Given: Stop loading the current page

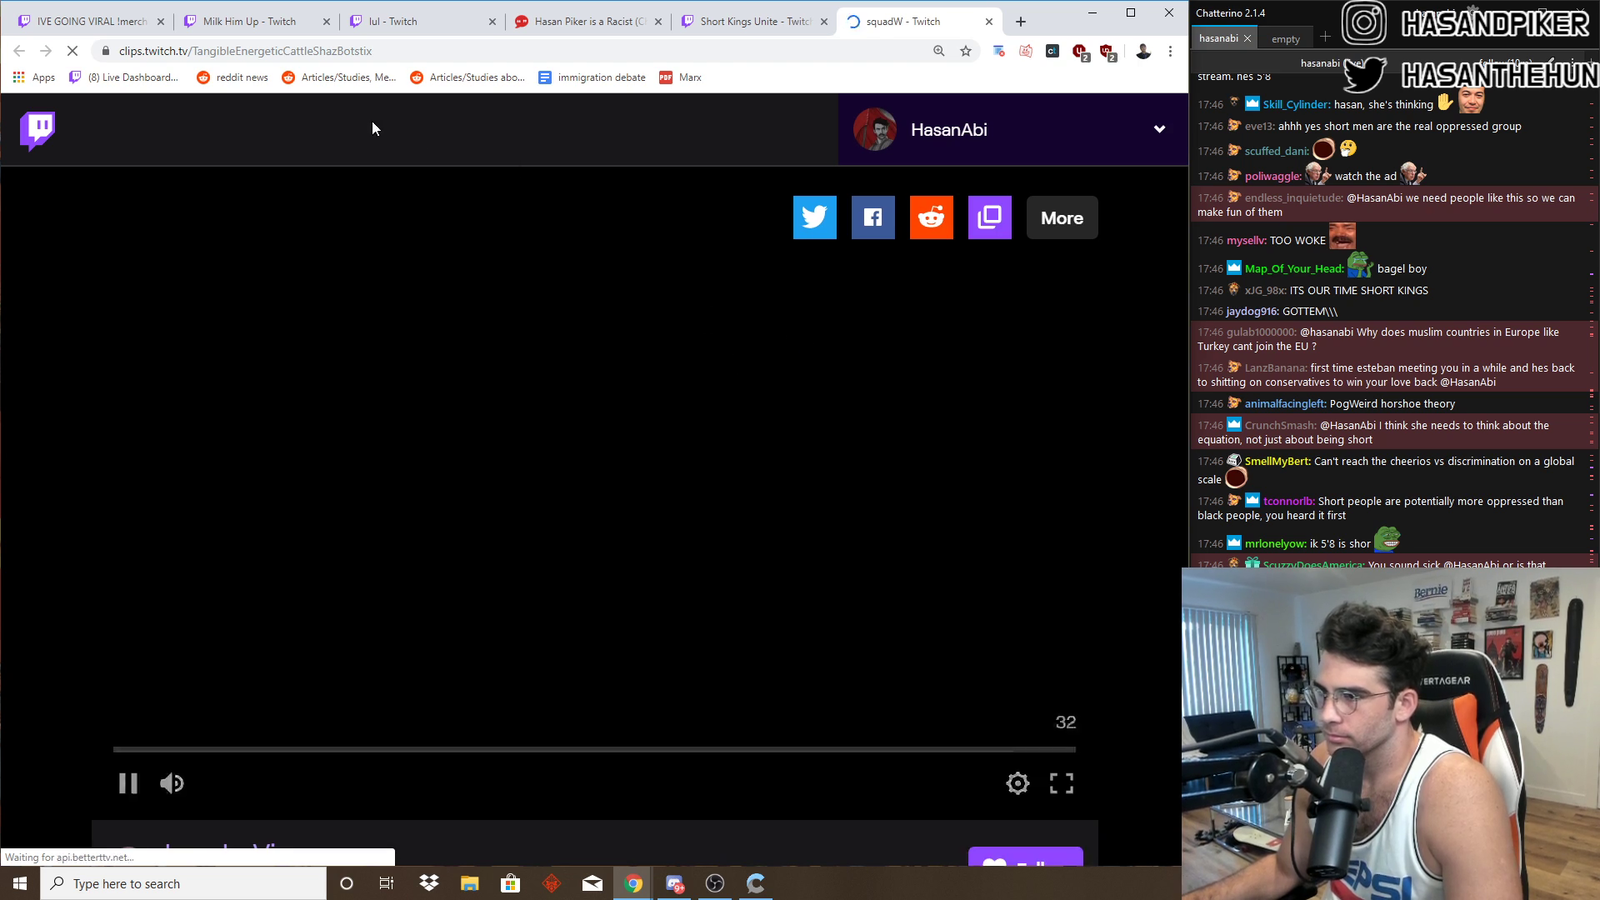Looking at the screenshot, I should pos(74,51).
